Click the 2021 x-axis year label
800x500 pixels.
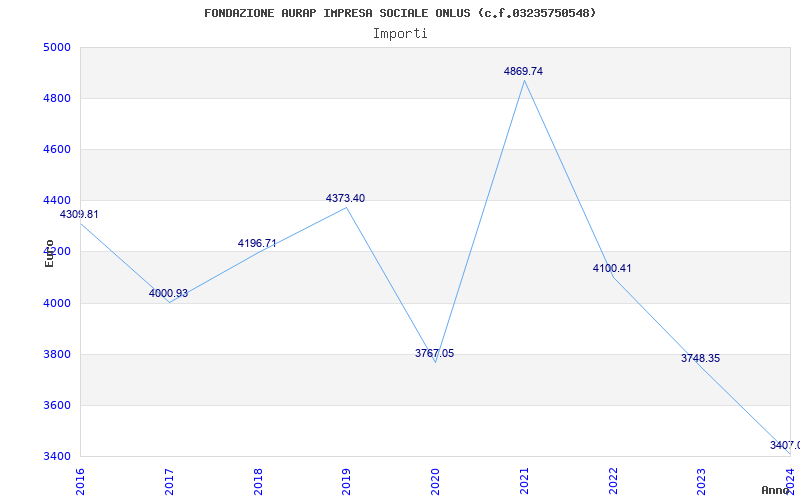tap(524, 482)
